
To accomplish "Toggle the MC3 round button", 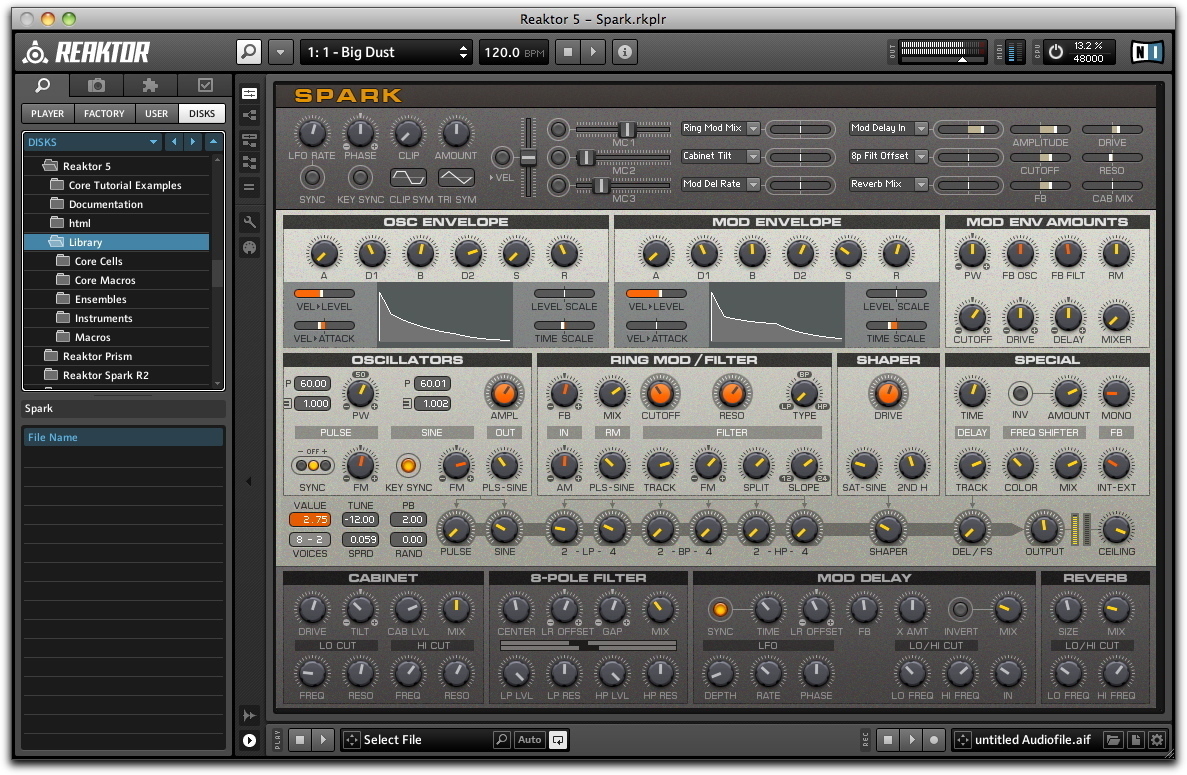I will point(558,185).
